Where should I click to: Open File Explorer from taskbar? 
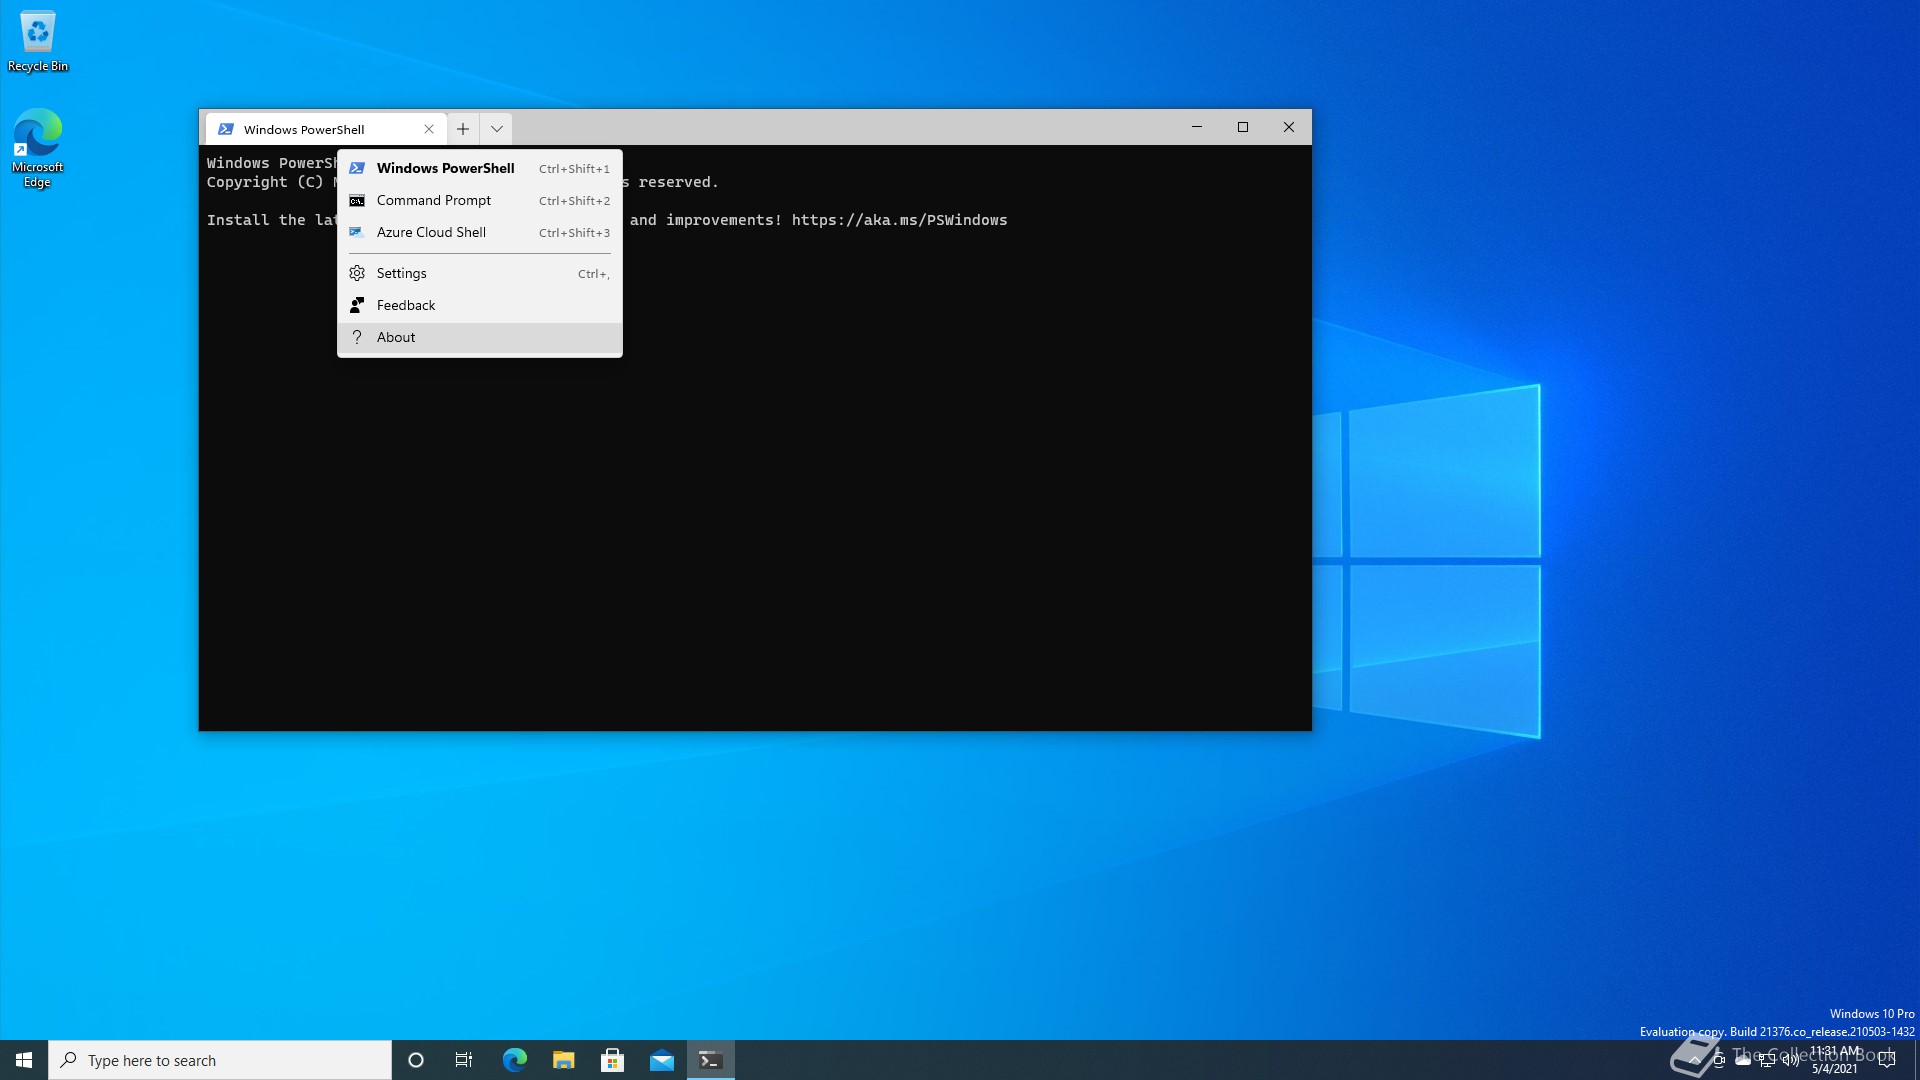[563, 1060]
